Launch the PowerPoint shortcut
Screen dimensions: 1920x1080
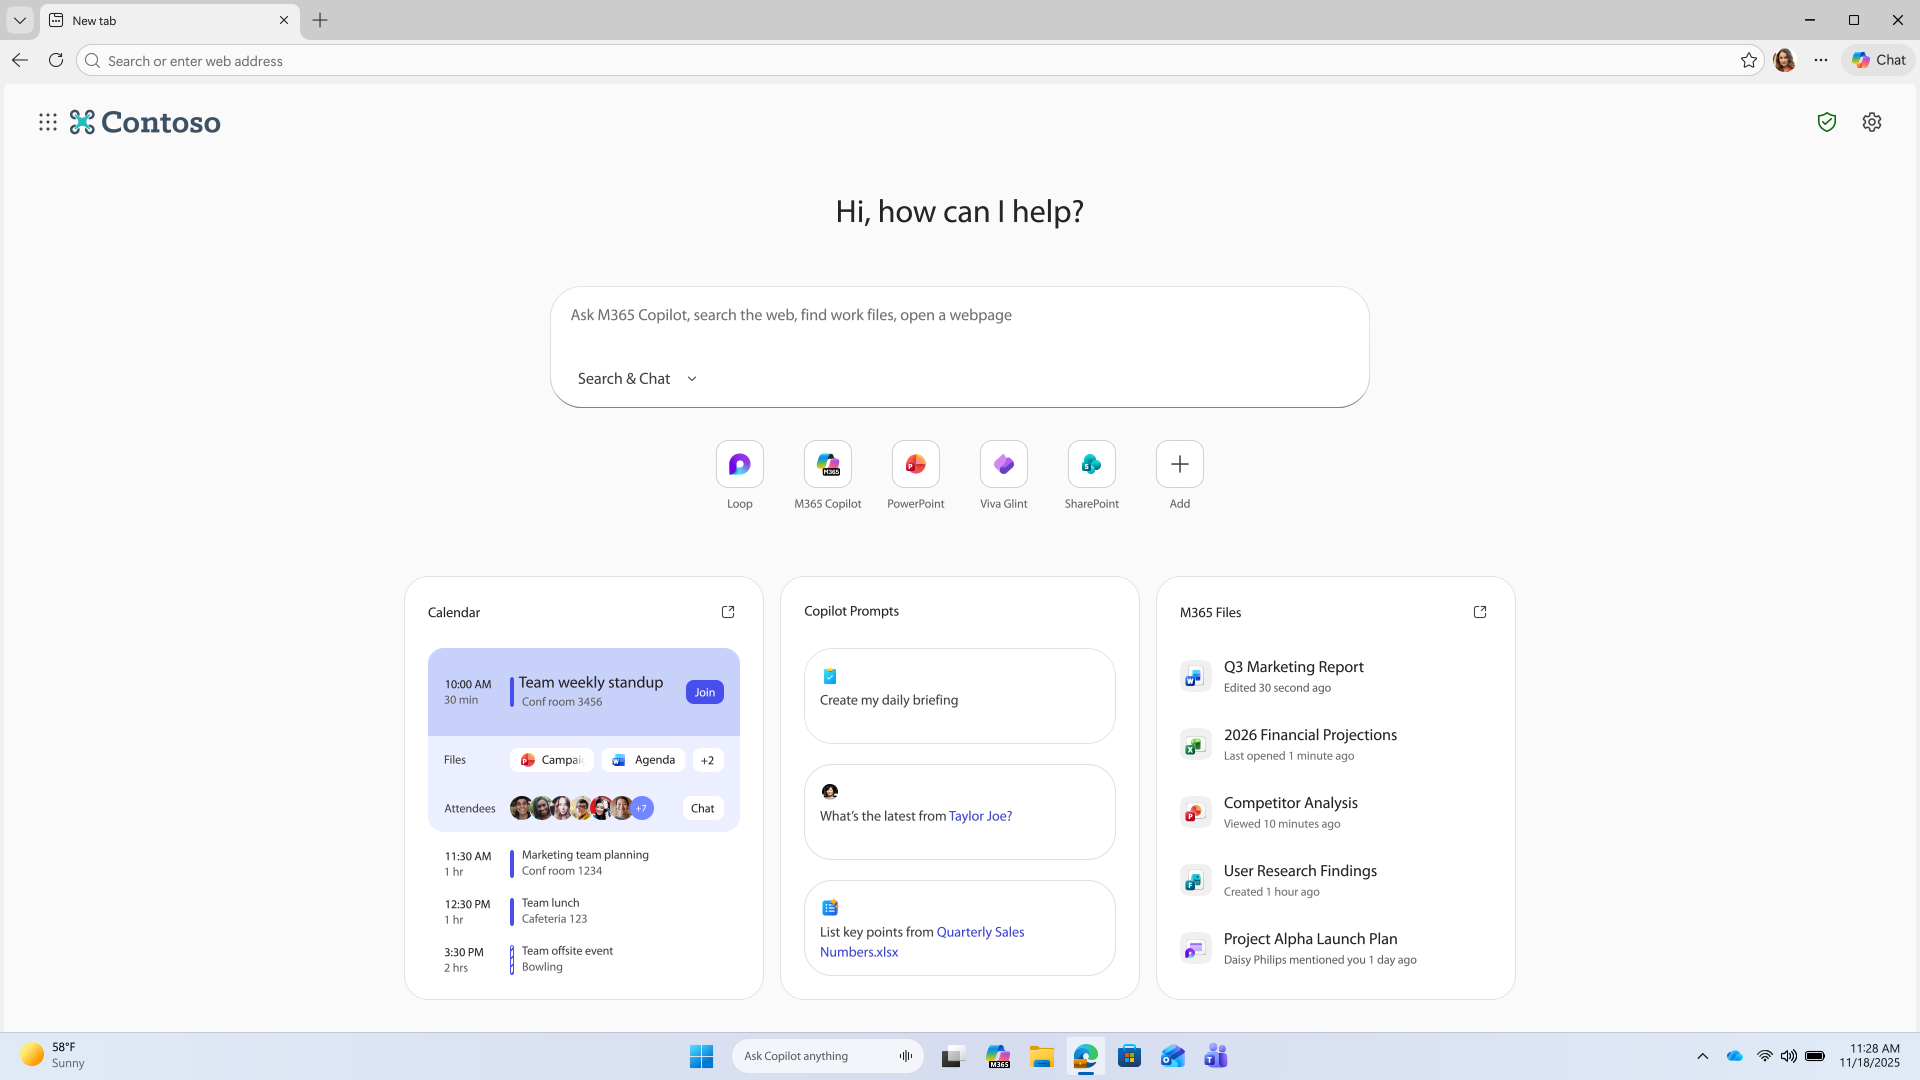(x=915, y=464)
